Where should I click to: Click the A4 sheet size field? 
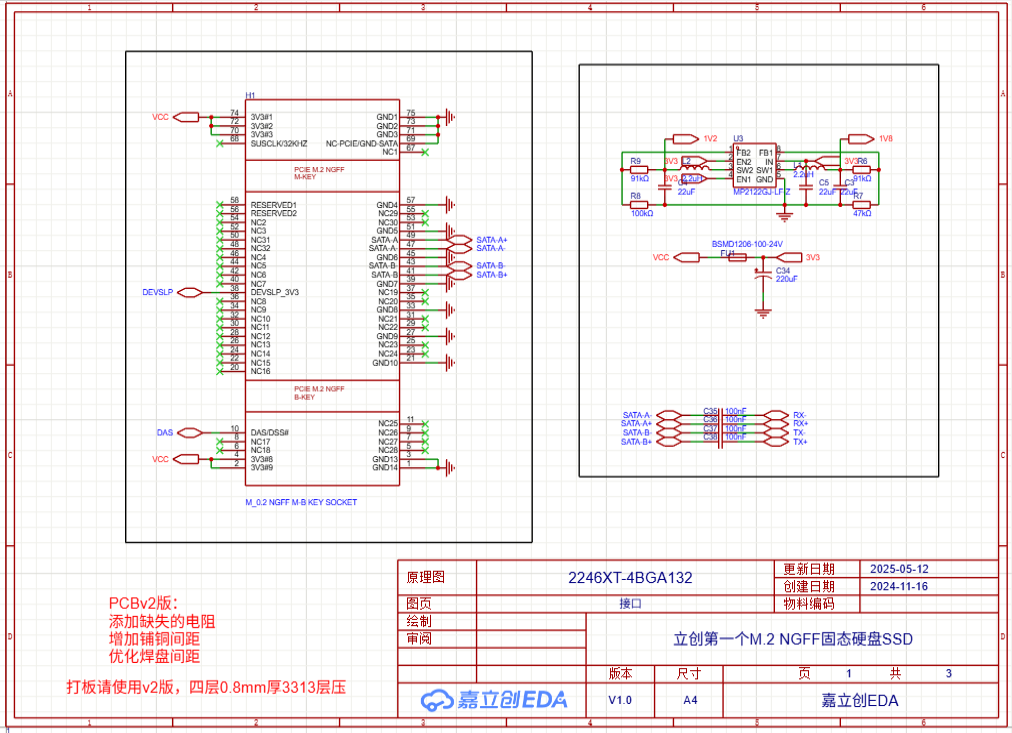point(690,700)
